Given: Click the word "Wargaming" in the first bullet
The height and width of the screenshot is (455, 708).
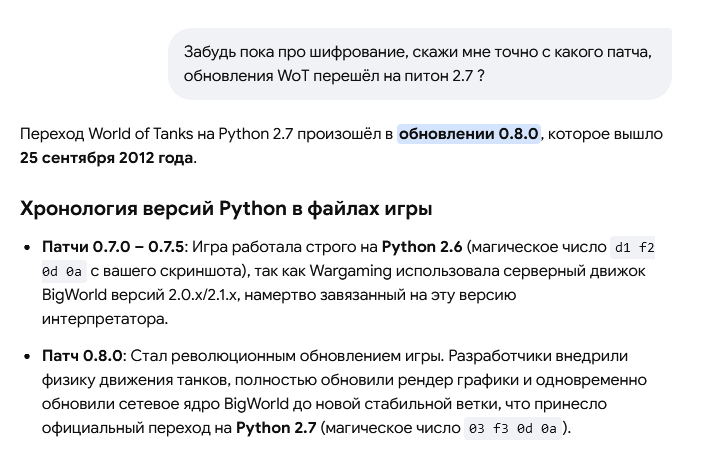Looking at the screenshot, I should [x=350, y=271].
